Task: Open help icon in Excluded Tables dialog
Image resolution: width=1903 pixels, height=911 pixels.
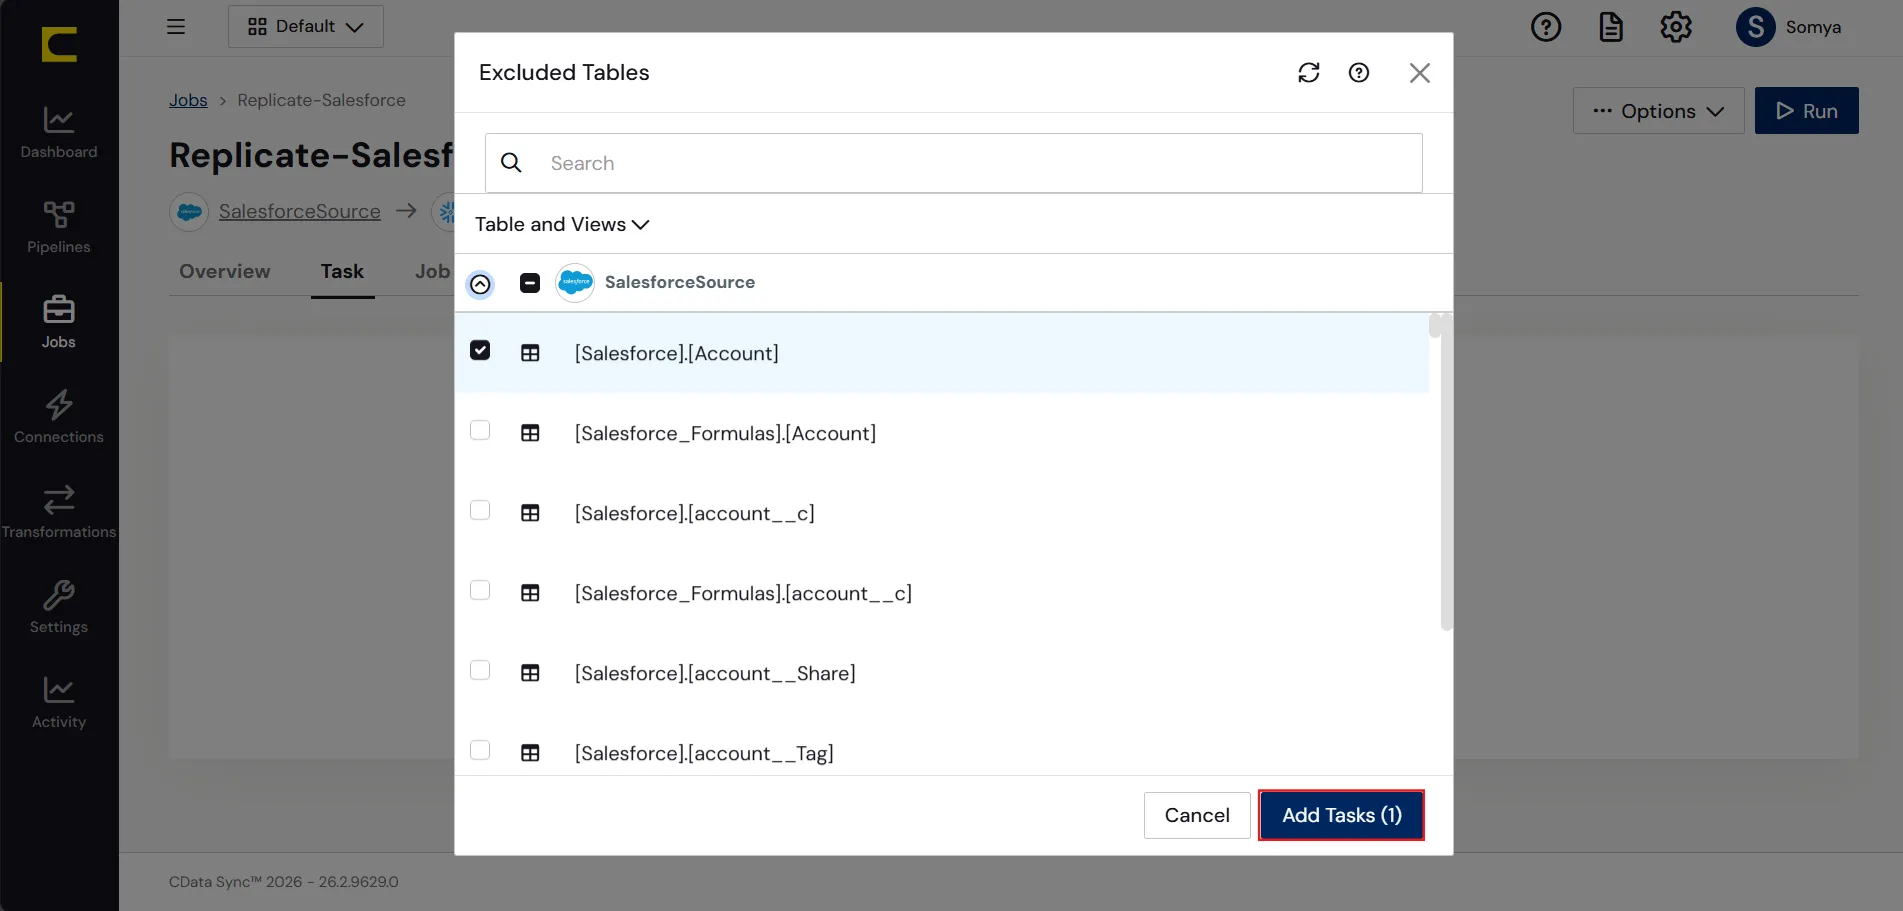Action: 1359,73
